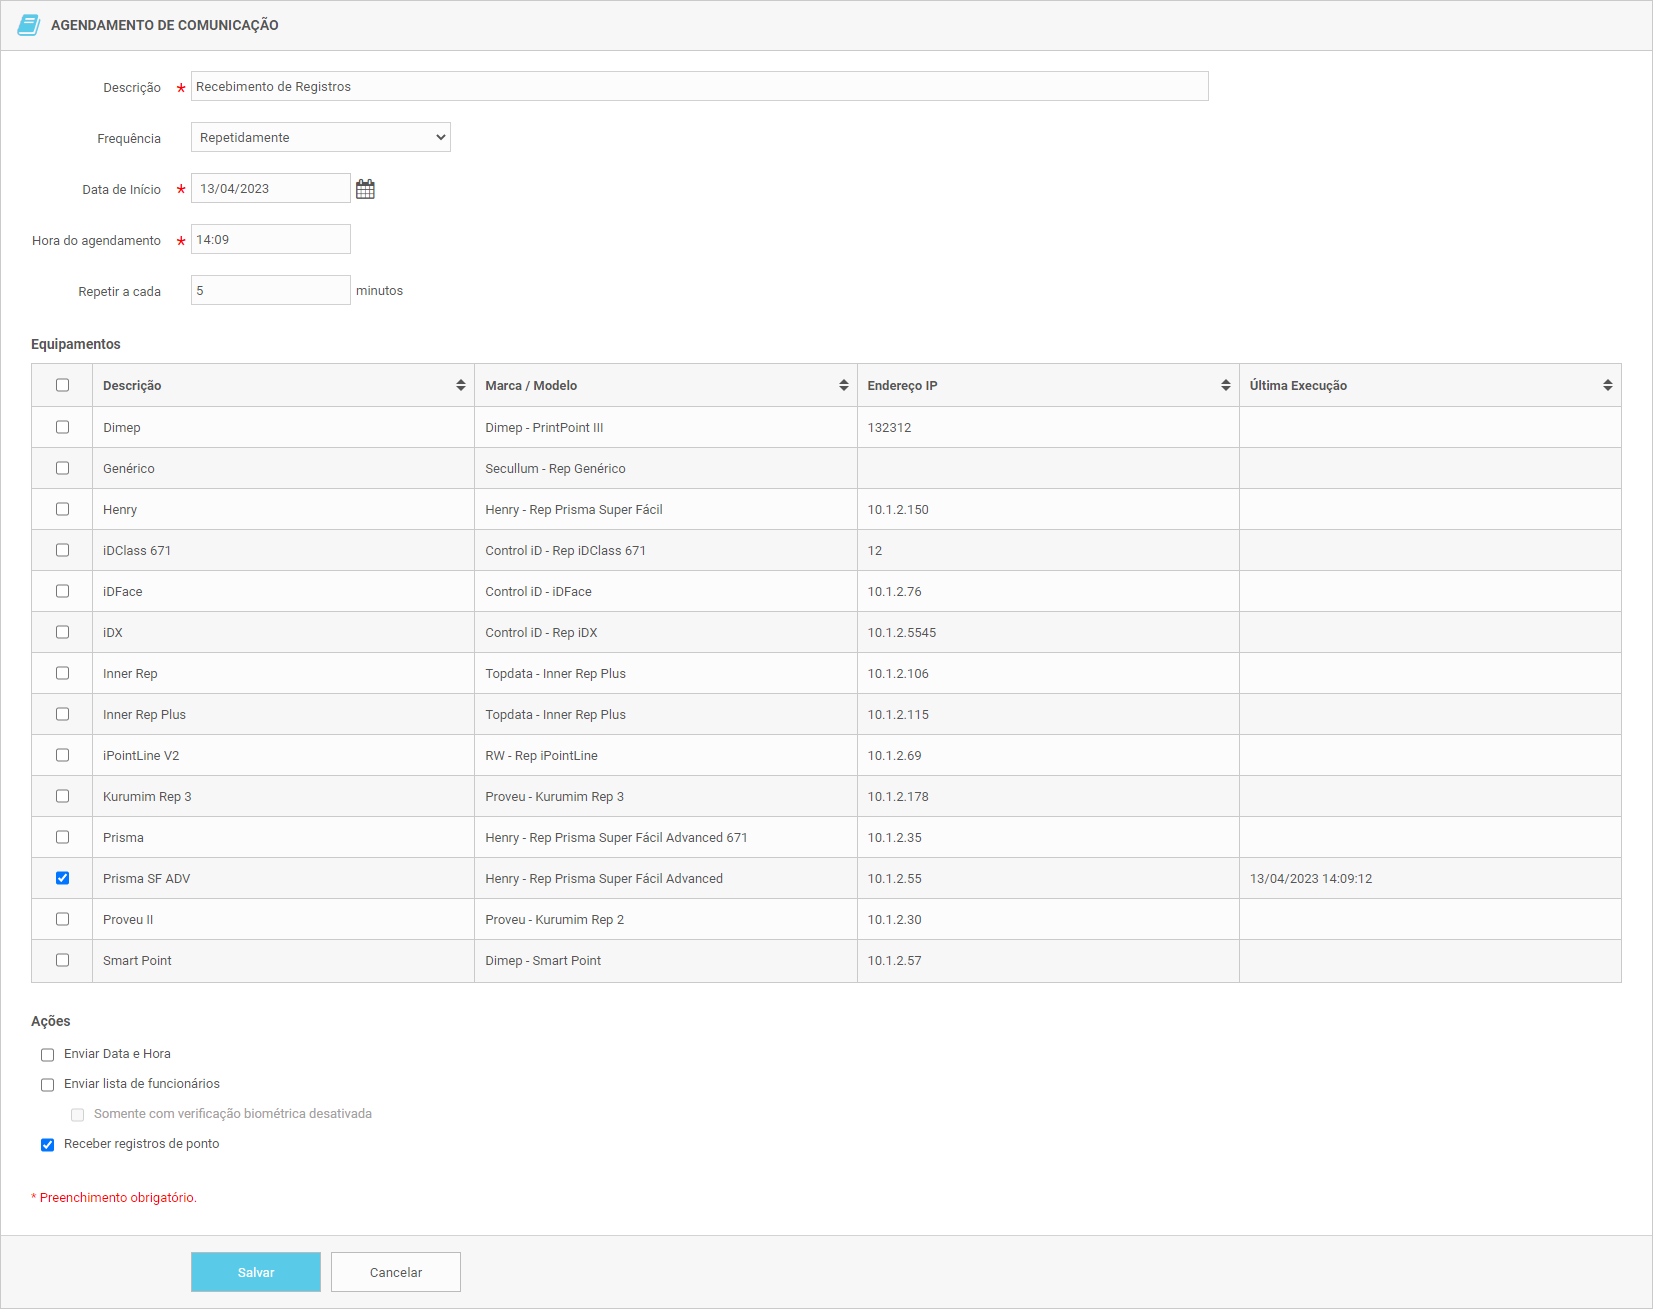Image resolution: width=1653 pixels, height=1309 pixels.
Task: Sort table by Última Execução arrows
Action: click(x=1607, y=385)
